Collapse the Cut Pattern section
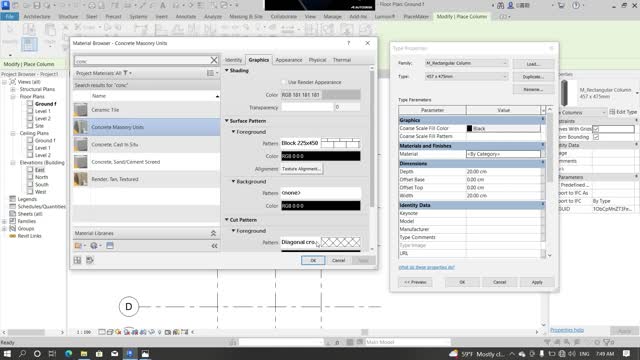Viewport: 640px width, 360px height. tap(227, 220)
